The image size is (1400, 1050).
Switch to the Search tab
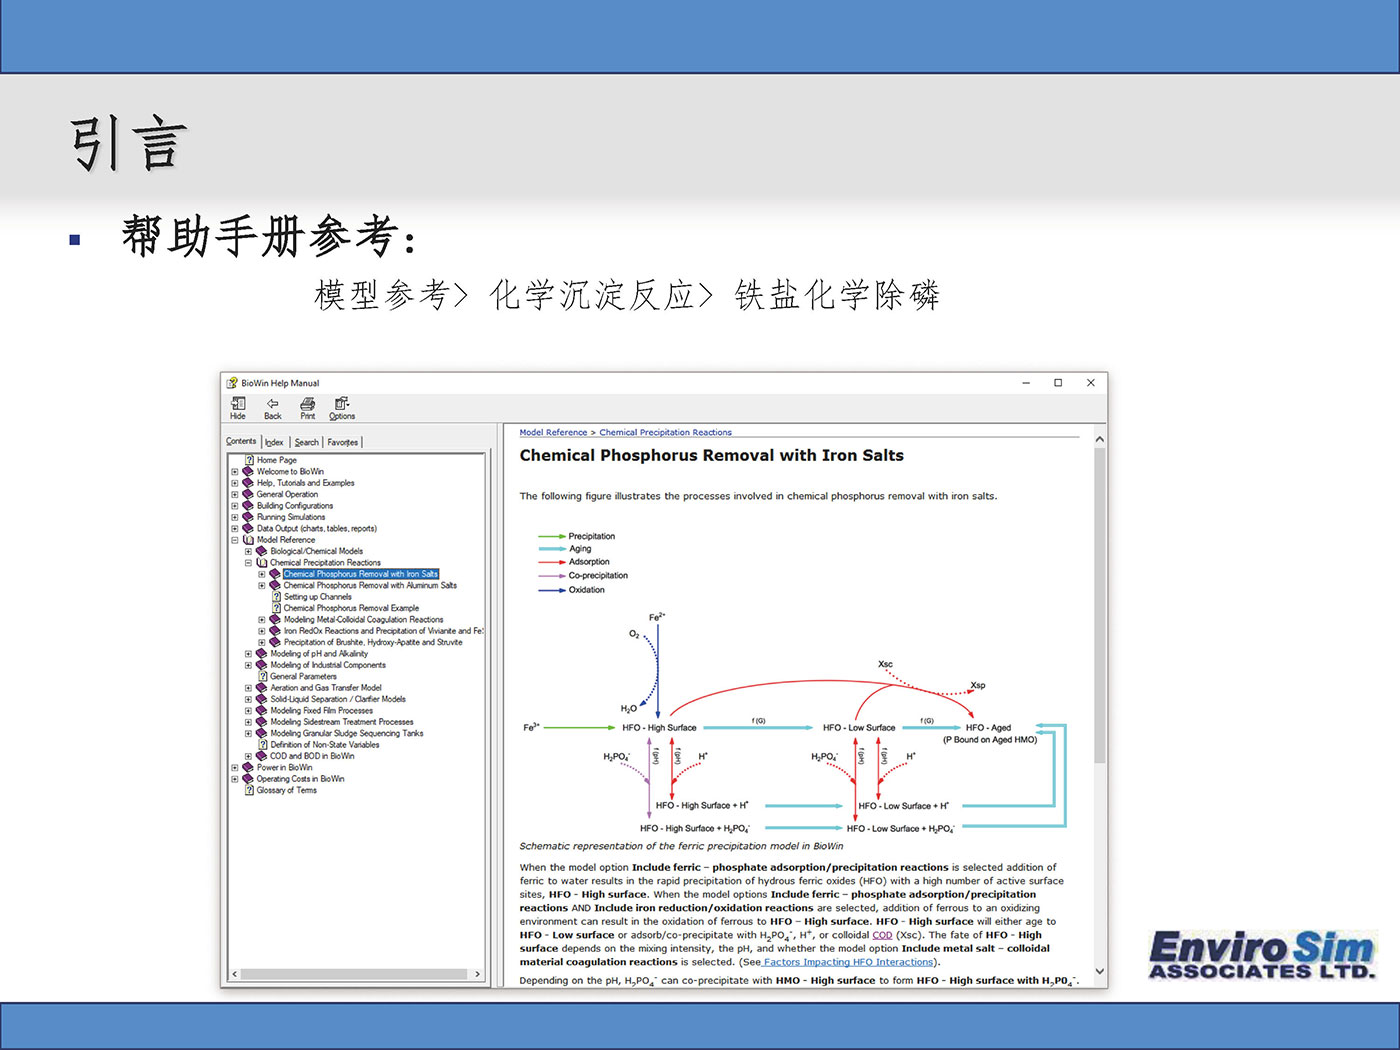click(x=306, y=442)
